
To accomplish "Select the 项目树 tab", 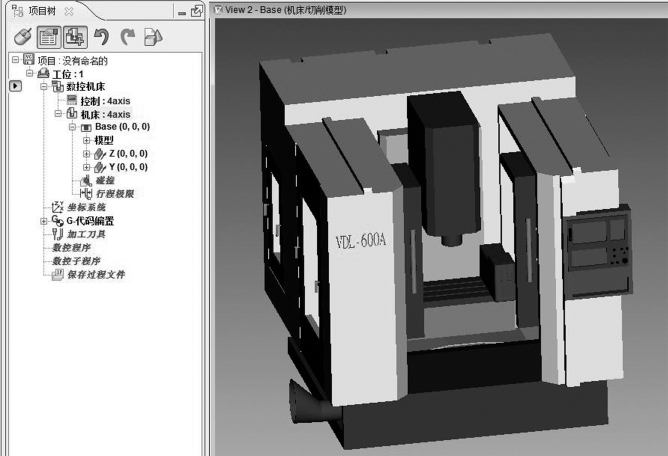I will coord(42,11).
